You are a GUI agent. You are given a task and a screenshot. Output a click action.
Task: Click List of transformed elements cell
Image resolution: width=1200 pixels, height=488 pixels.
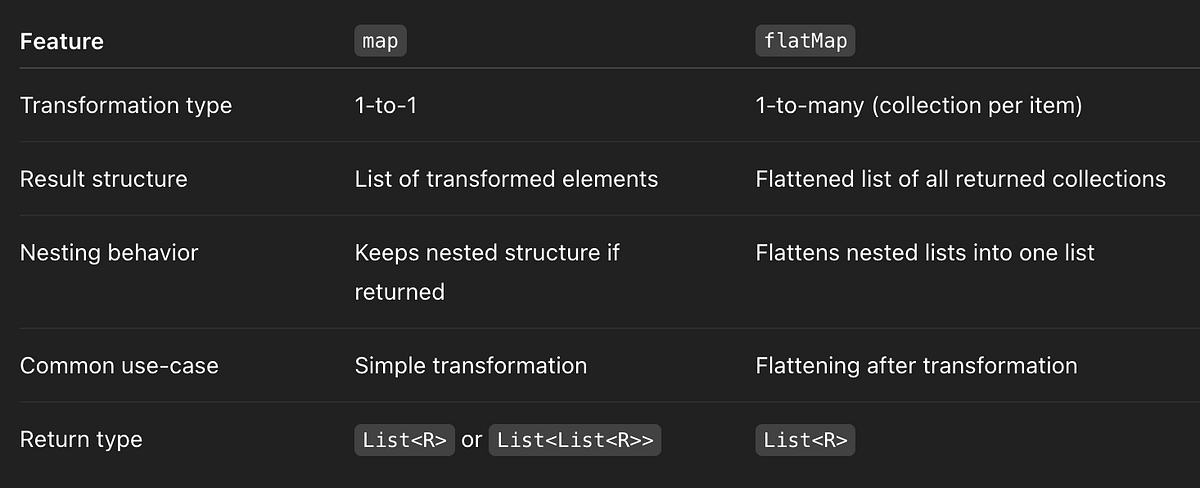[x=507, y=179]
